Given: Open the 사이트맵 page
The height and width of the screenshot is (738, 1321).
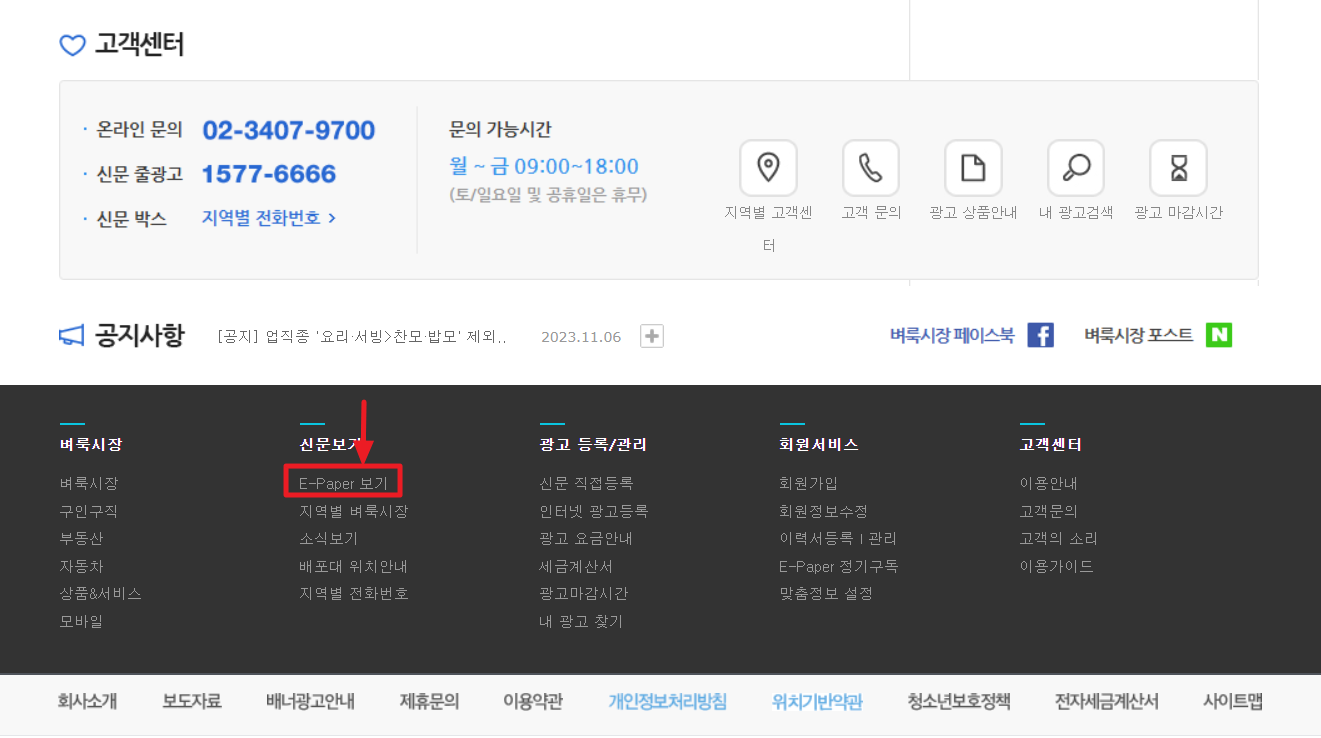Looking at the screenshot, I should [1231, 702].
